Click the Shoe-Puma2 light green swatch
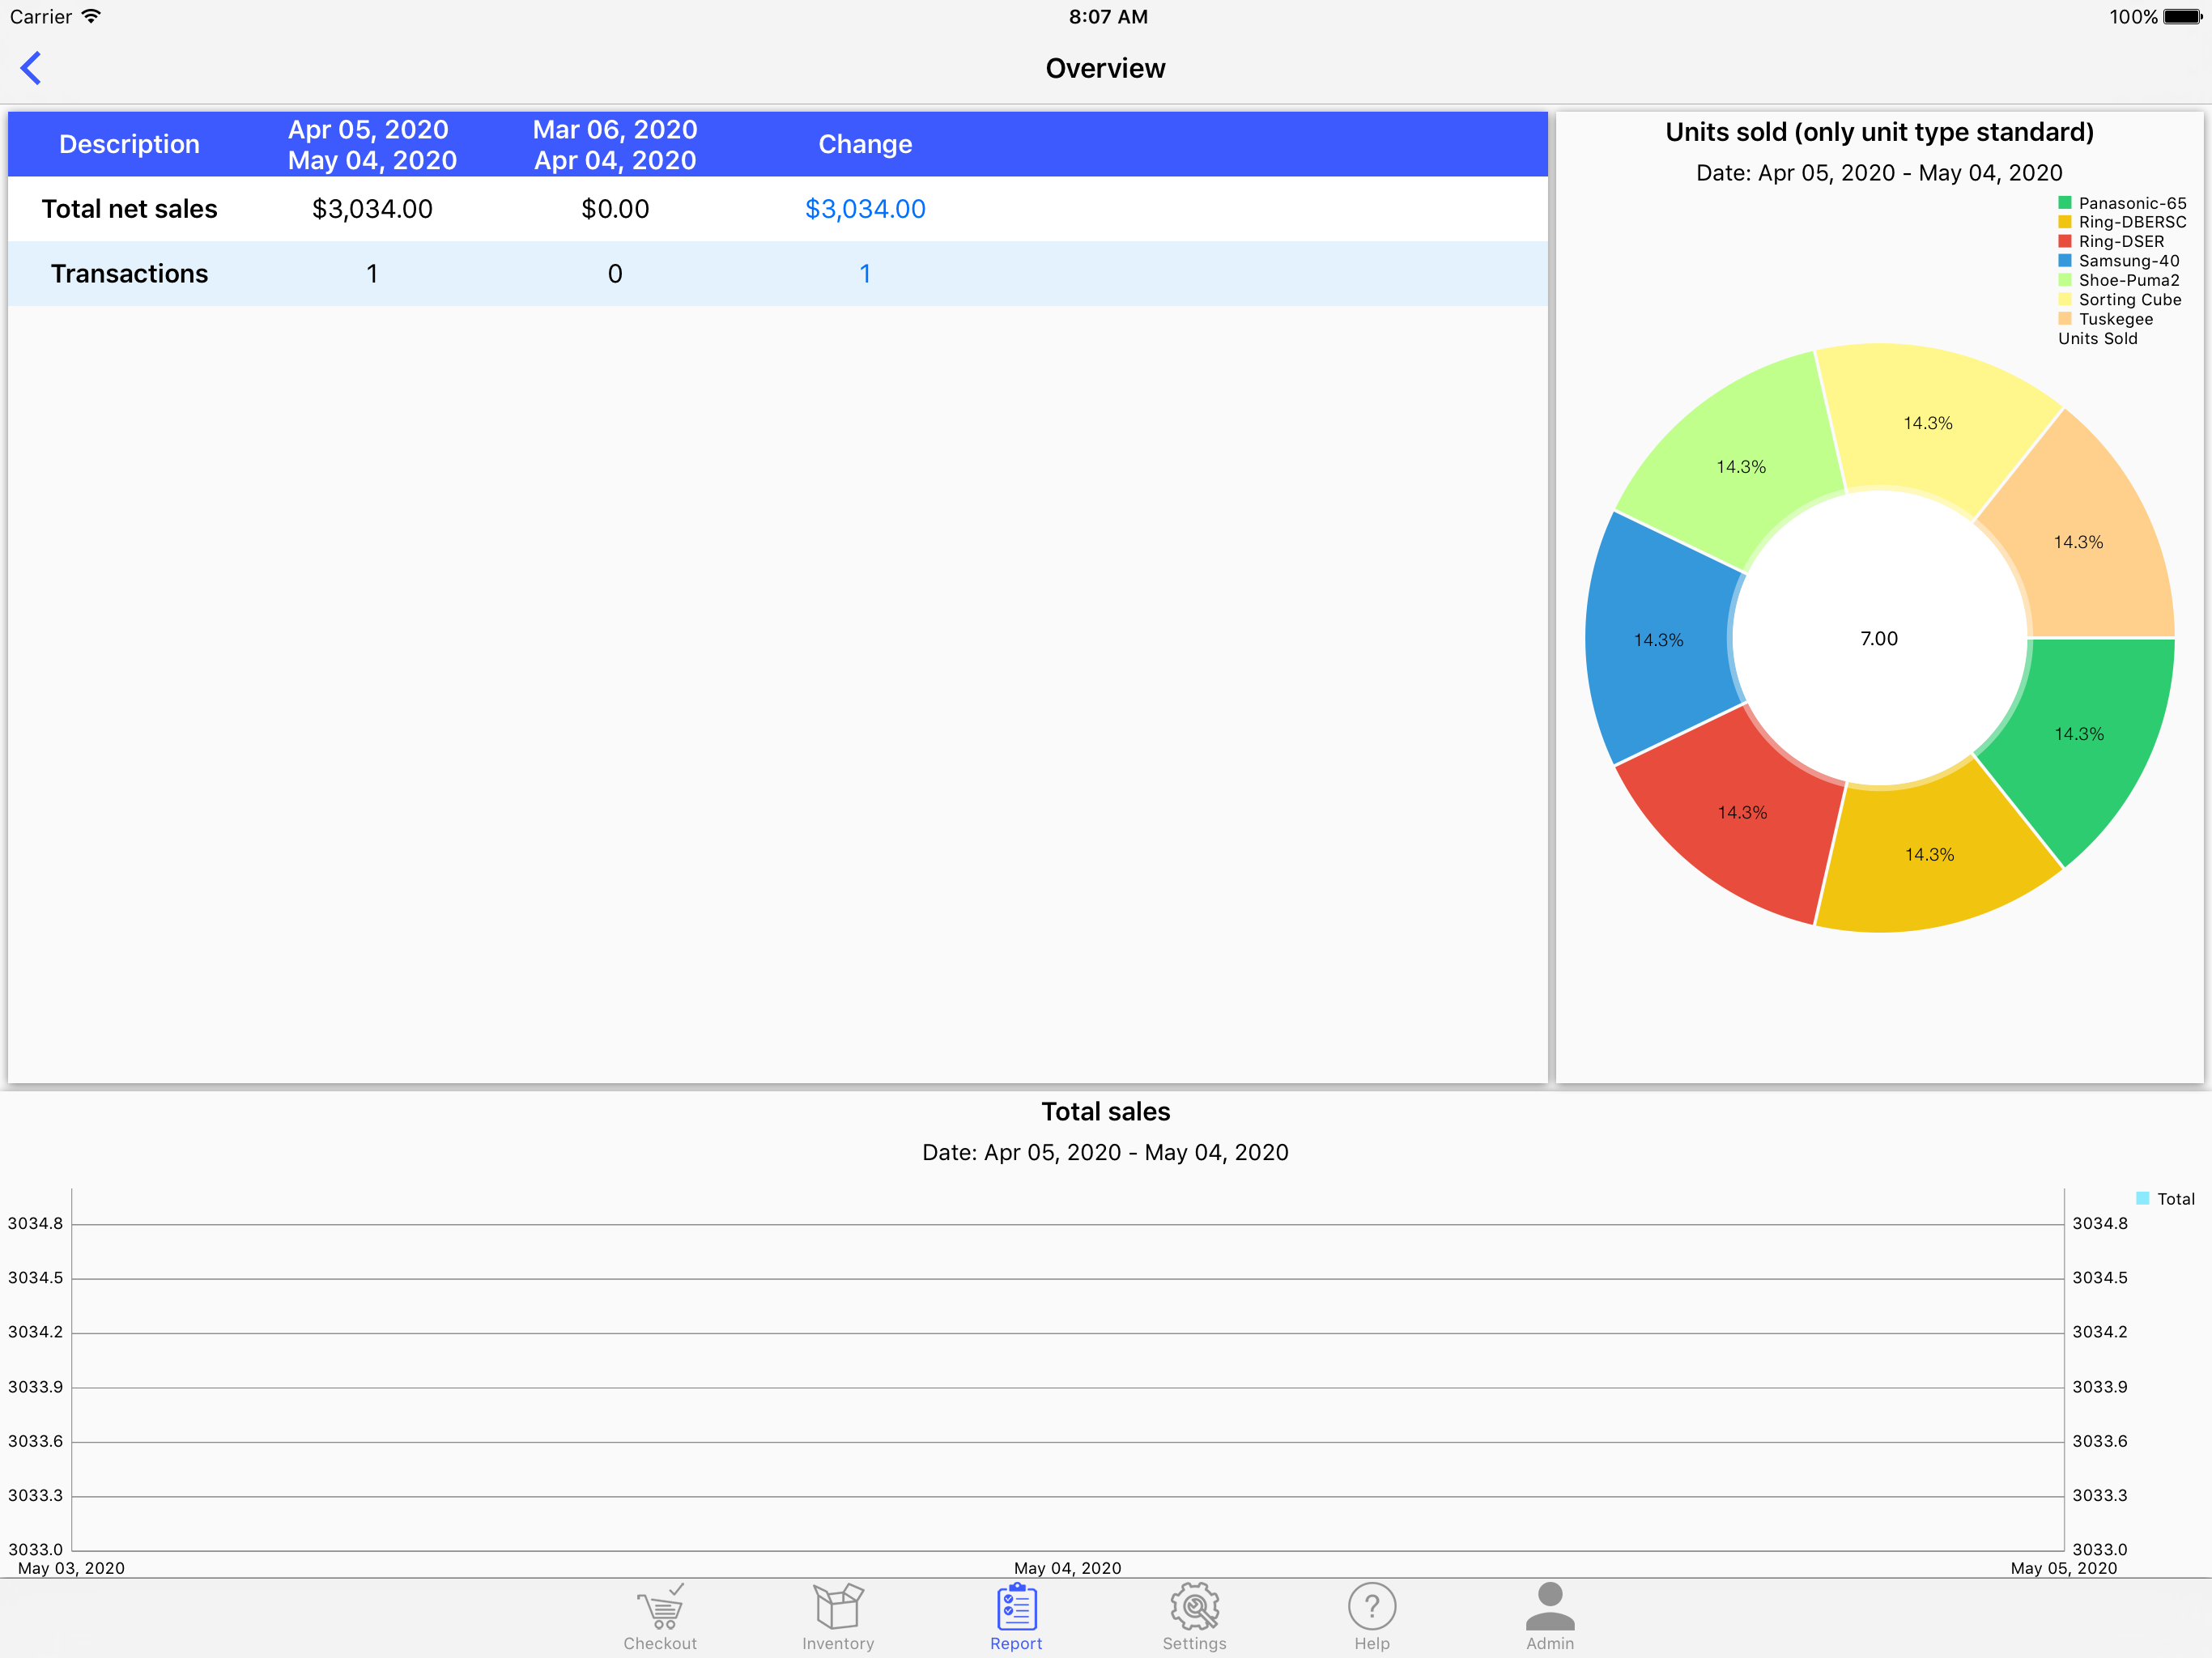The height and width of the screenshot is (1658, 2212). [x=2065, y=280]
